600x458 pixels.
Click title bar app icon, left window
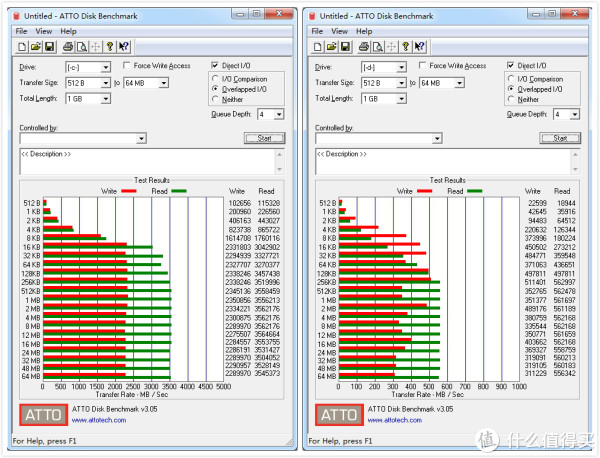[16, 16]
